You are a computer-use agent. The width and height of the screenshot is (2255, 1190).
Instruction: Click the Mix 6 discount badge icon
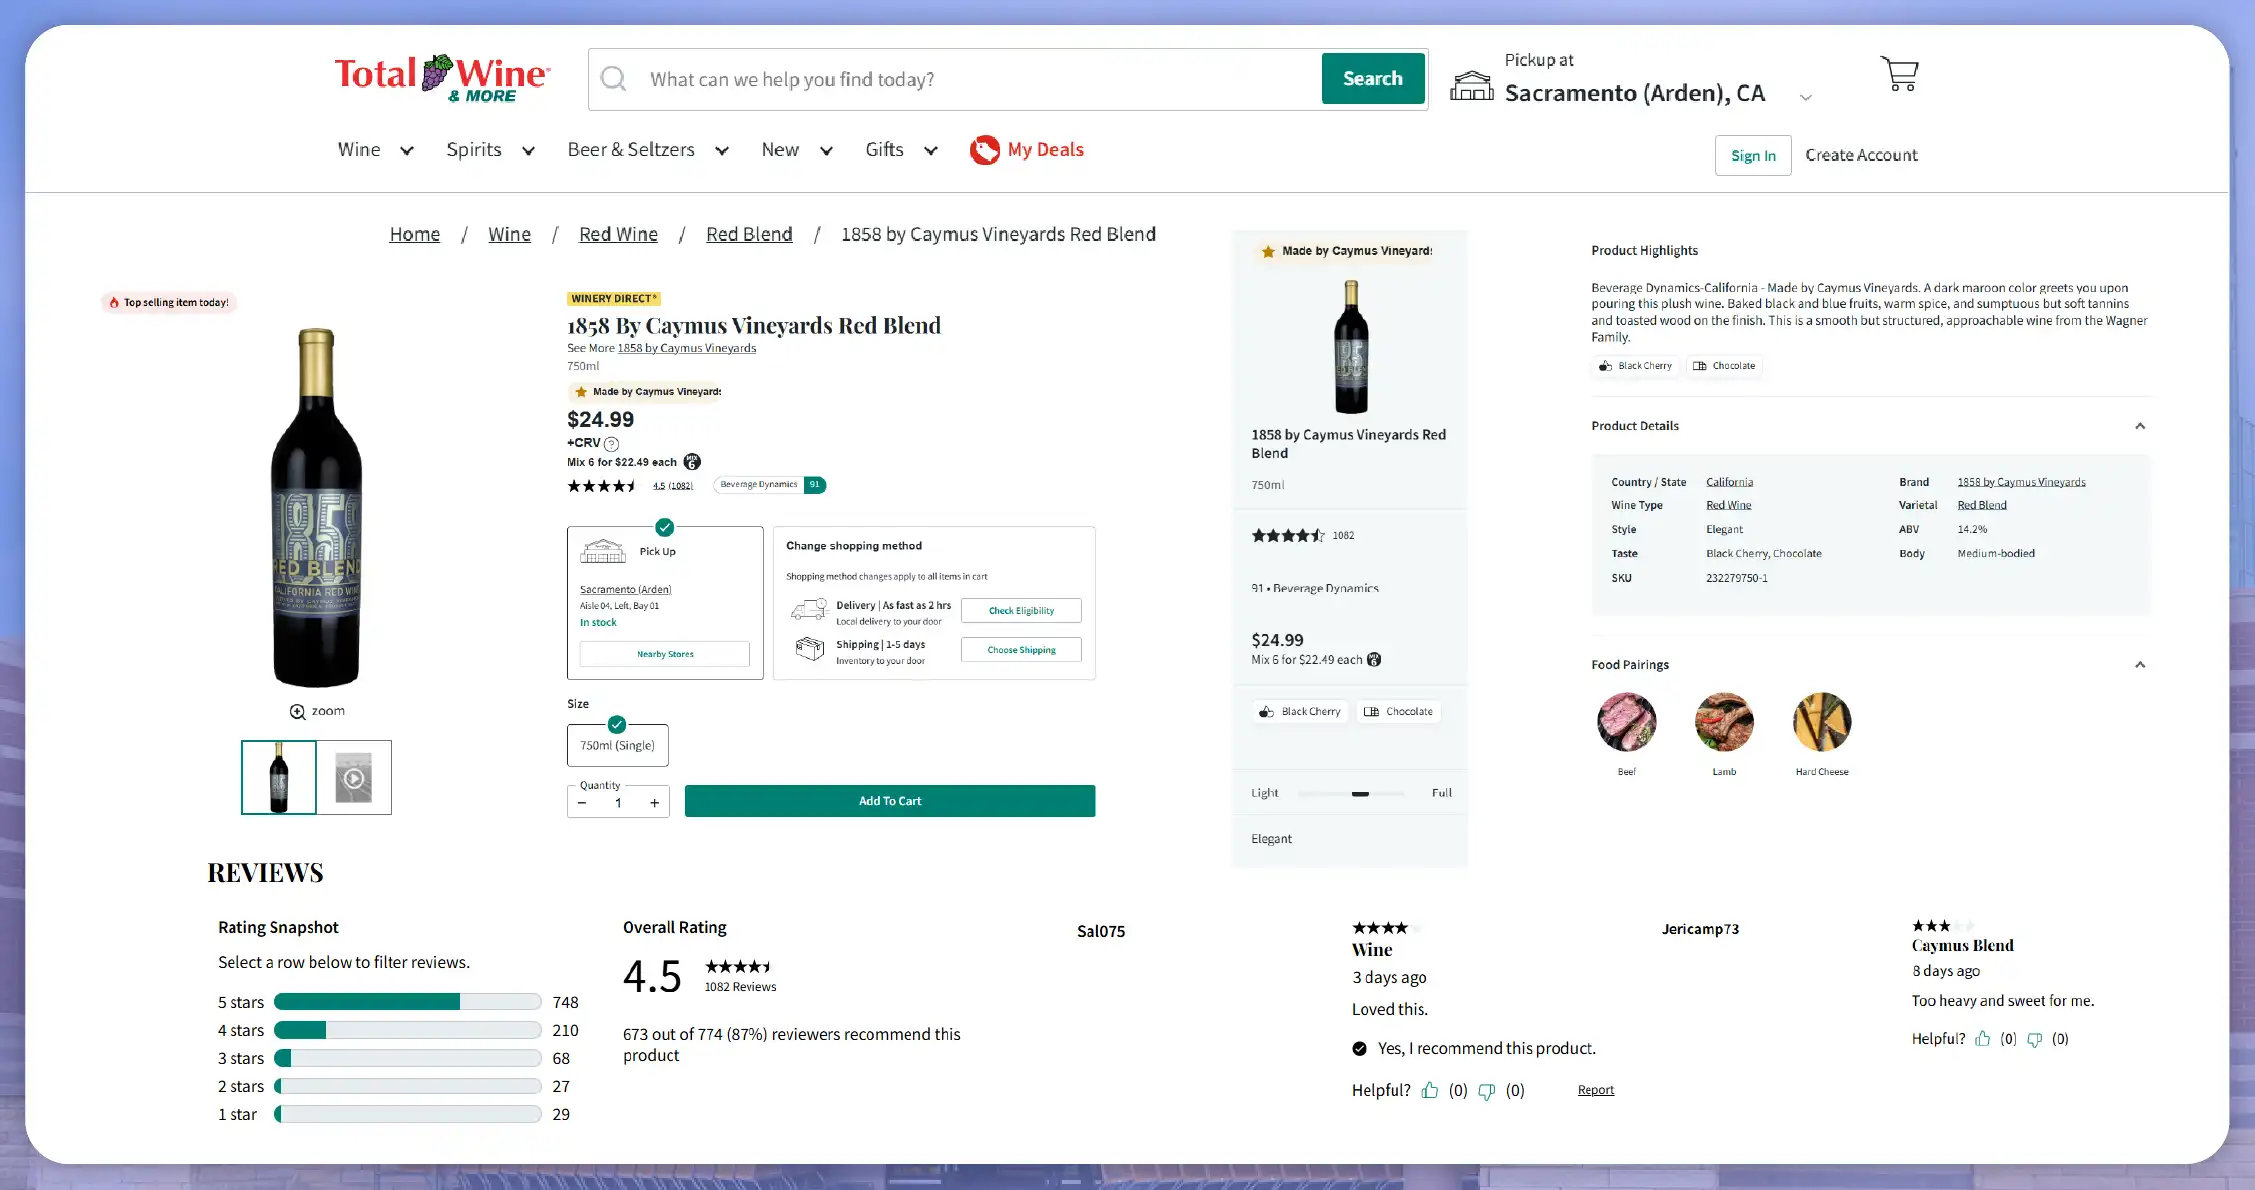(x=692, y=462)
